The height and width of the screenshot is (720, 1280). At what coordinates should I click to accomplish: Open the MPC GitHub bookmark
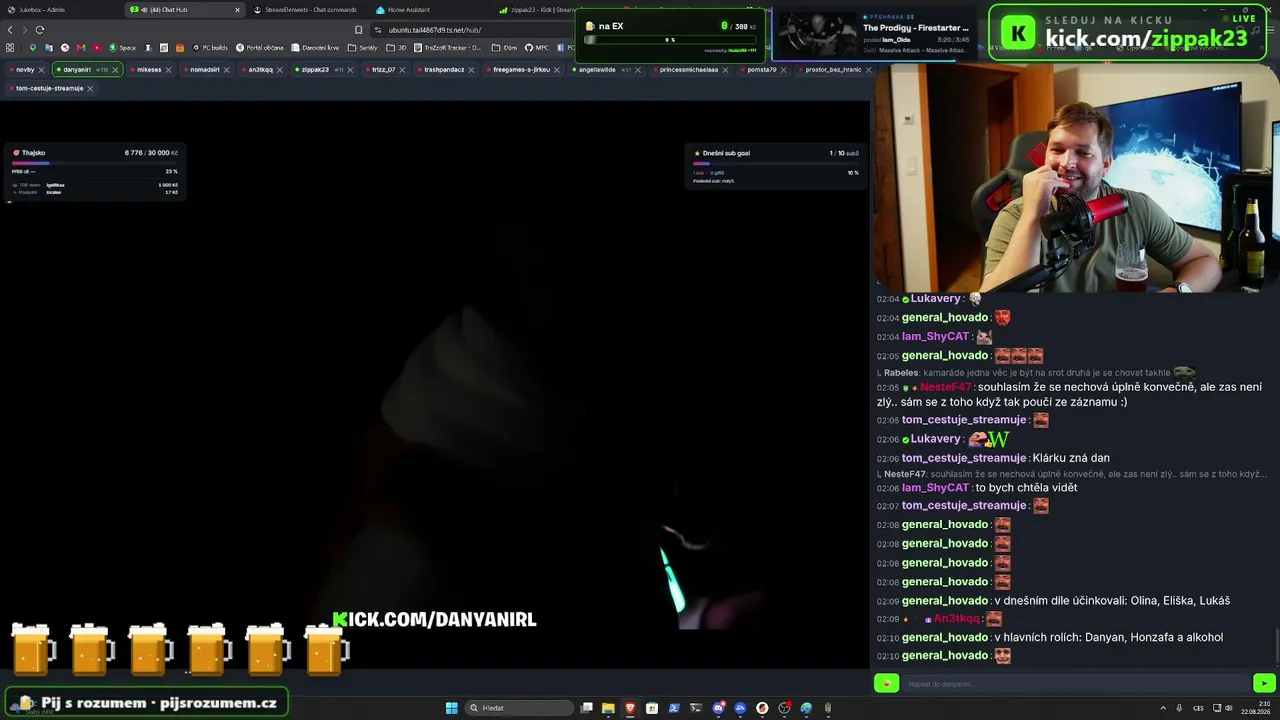coord(537,48)
